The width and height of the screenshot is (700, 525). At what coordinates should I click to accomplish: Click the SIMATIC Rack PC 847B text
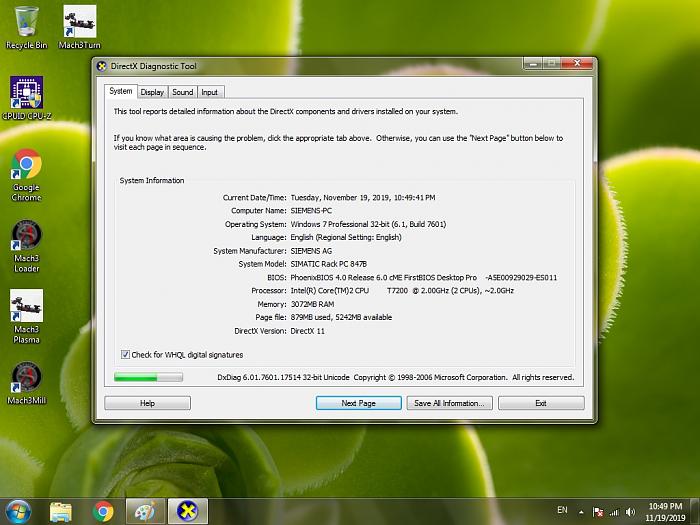tap(329, 264)
